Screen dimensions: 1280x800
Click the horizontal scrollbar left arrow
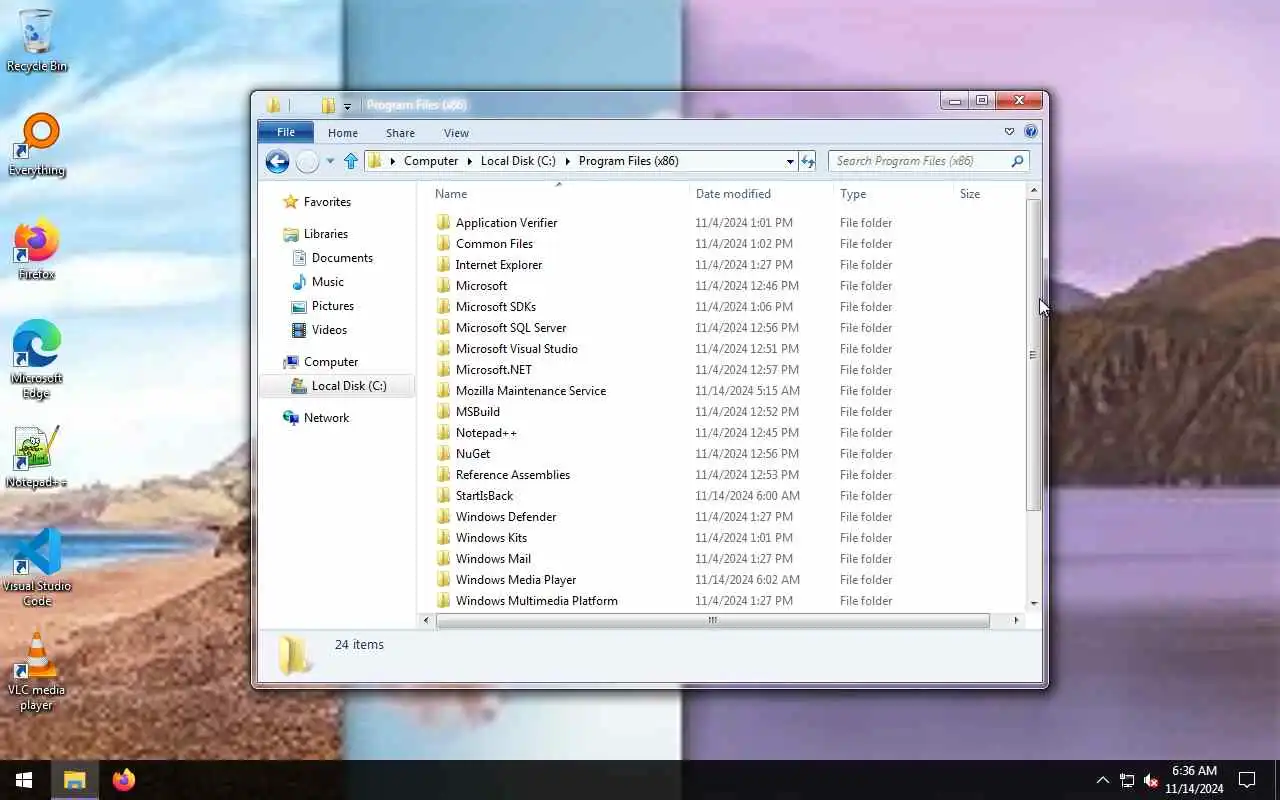point(426,621)
